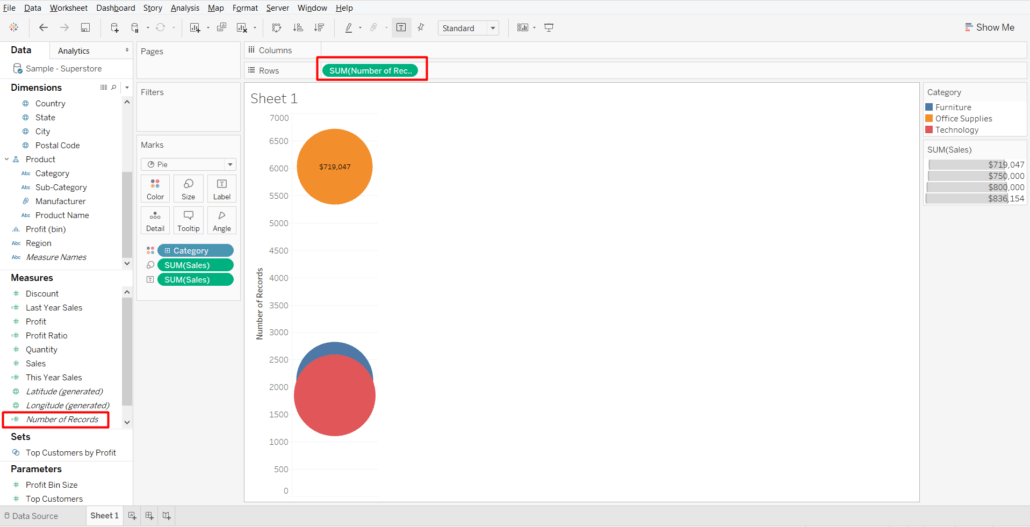
Task: Click the orange Office Supplies pie mark
Action: [334, 167]
